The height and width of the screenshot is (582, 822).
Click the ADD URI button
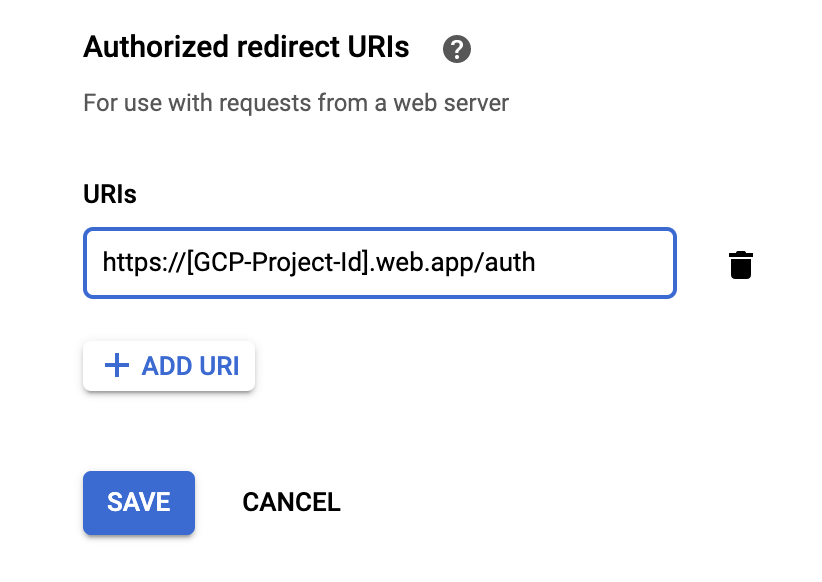click(x=169, y=366)
